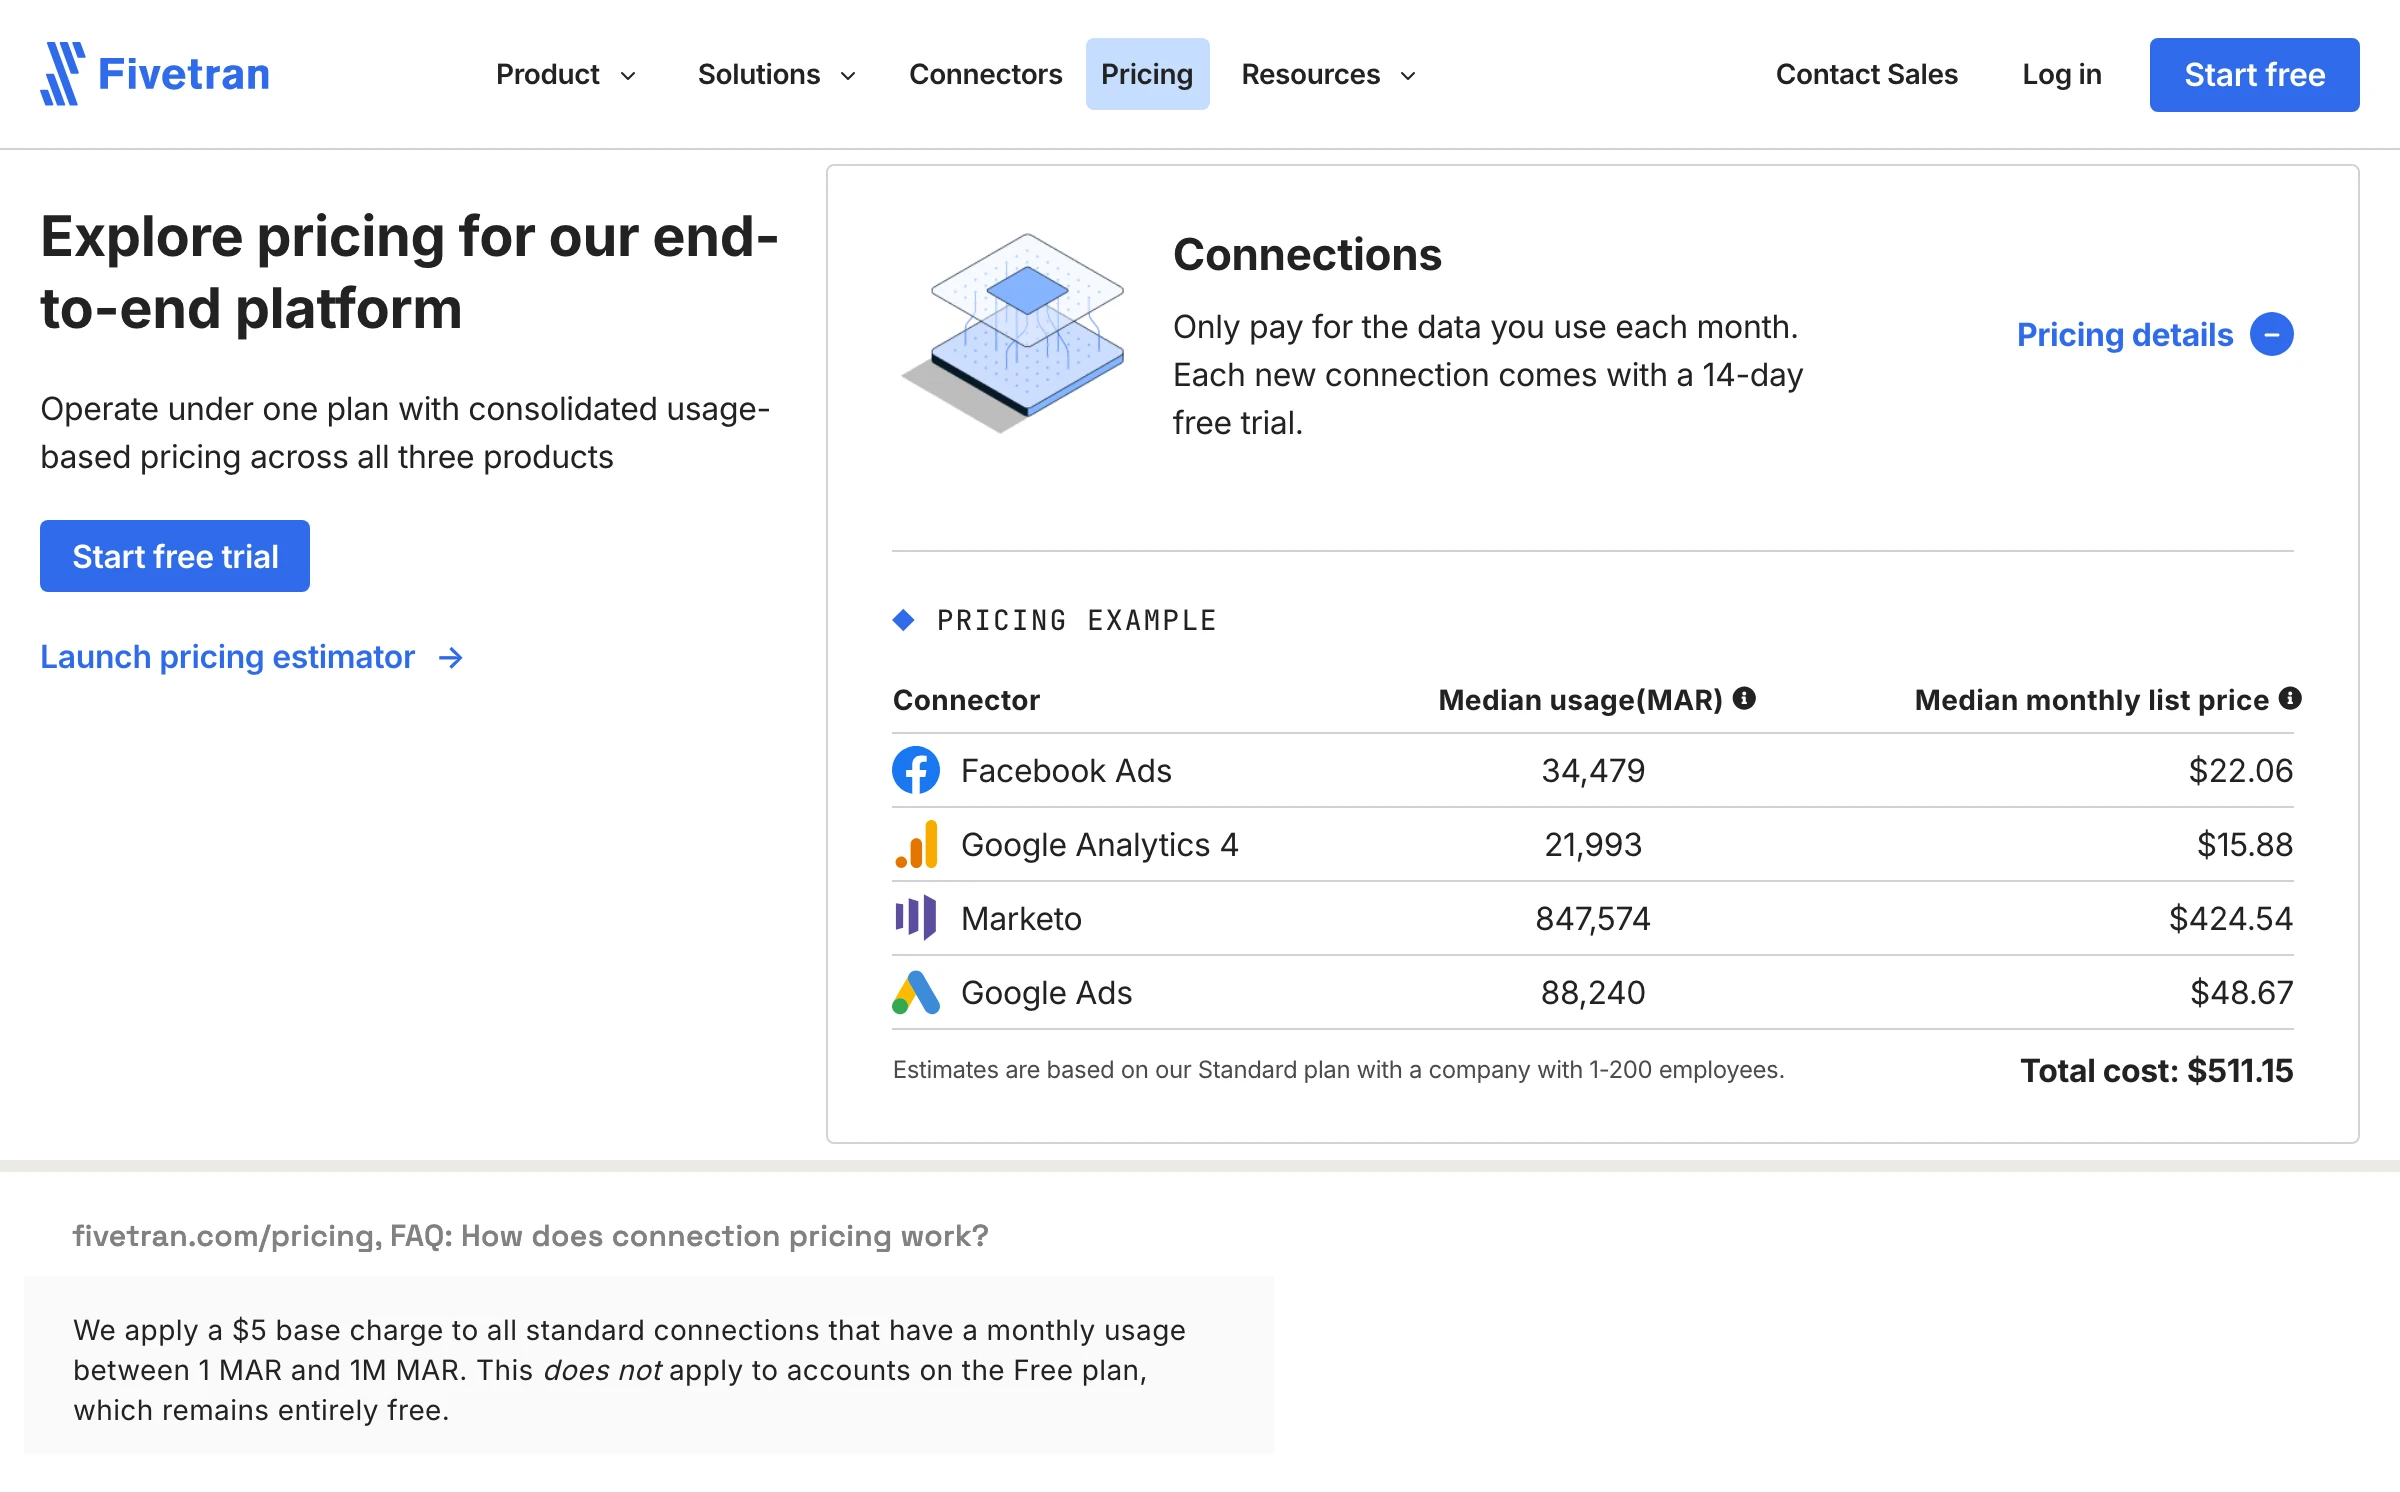The width and height of the screenshot is (2400, 1492).
Task: Open the Product dropdown menu
Action: [566, 74]
